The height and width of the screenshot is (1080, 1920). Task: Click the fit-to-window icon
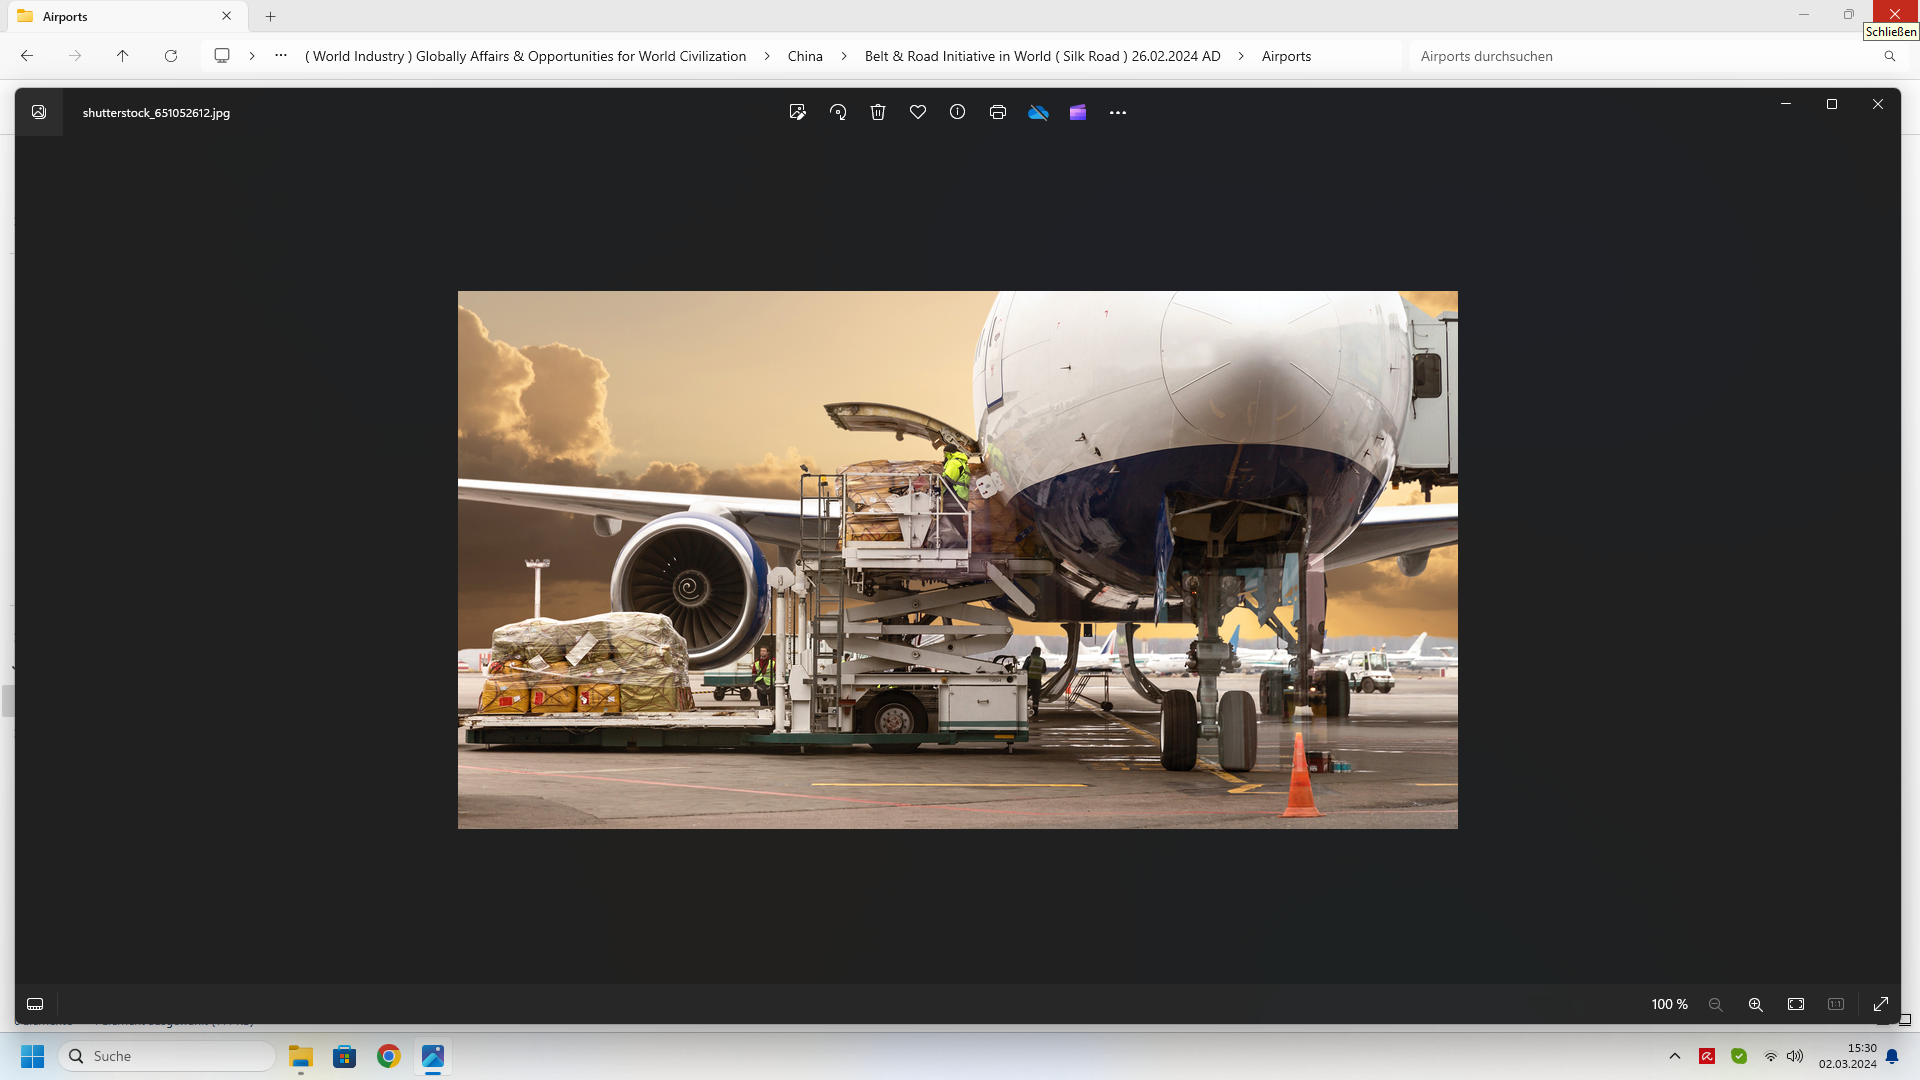[x=1796, y=1004]
